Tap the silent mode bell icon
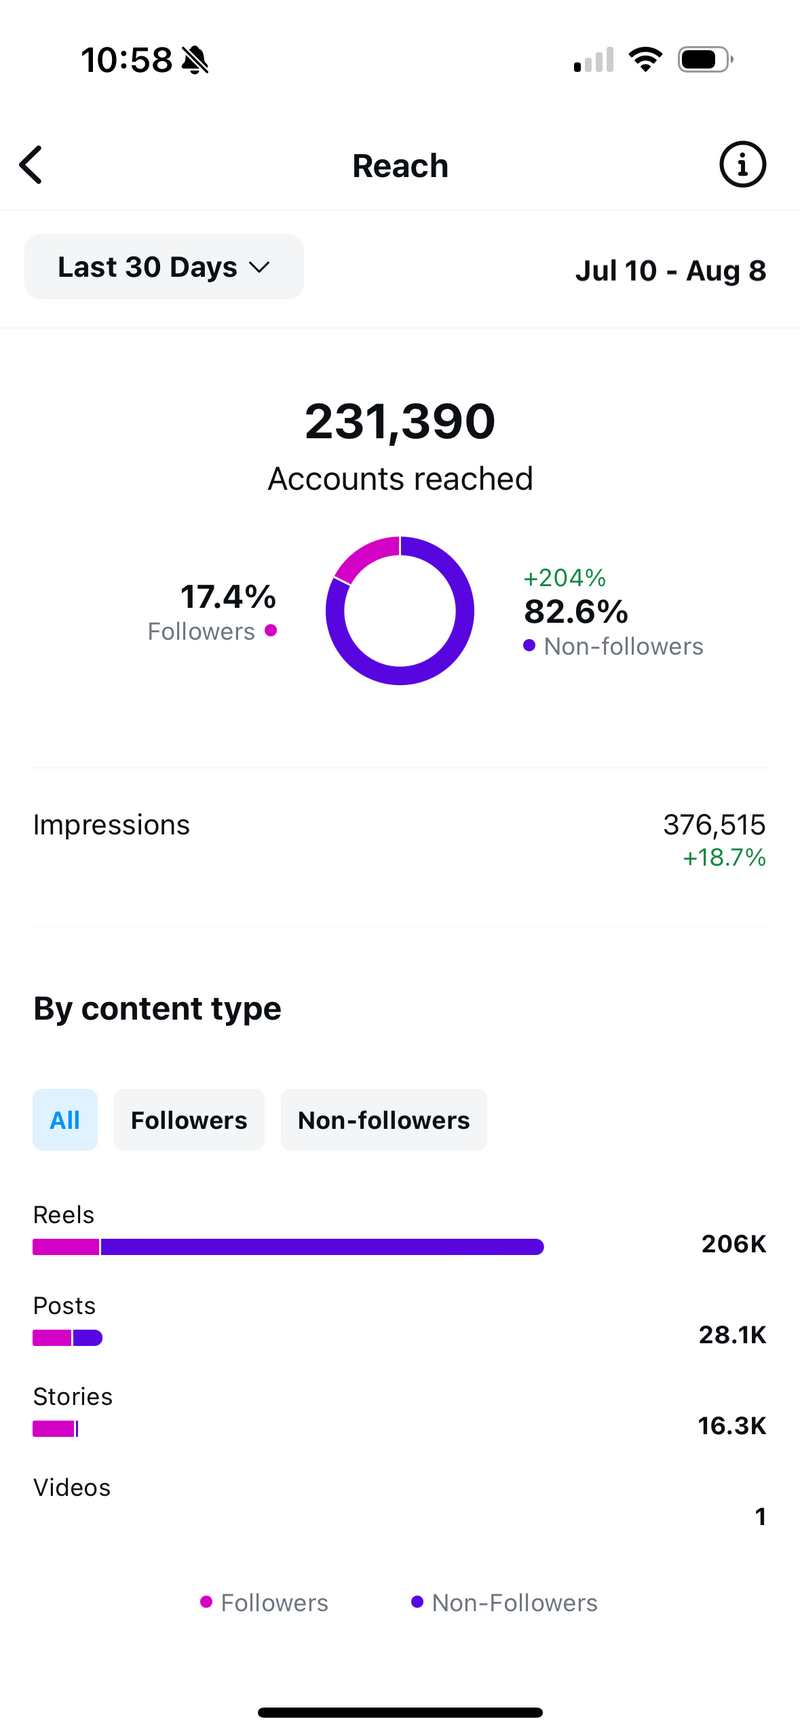800x1734 pixels. point(195,61)
